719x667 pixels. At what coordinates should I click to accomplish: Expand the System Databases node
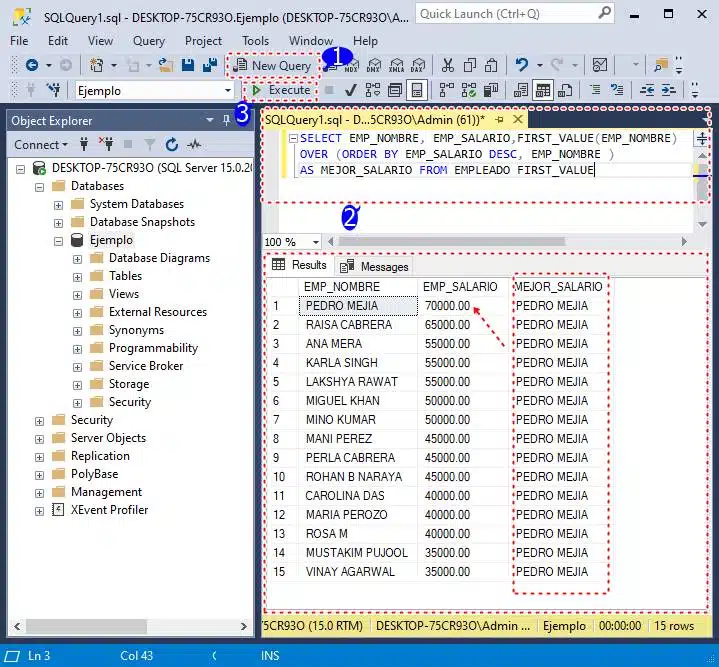point(58,205)
